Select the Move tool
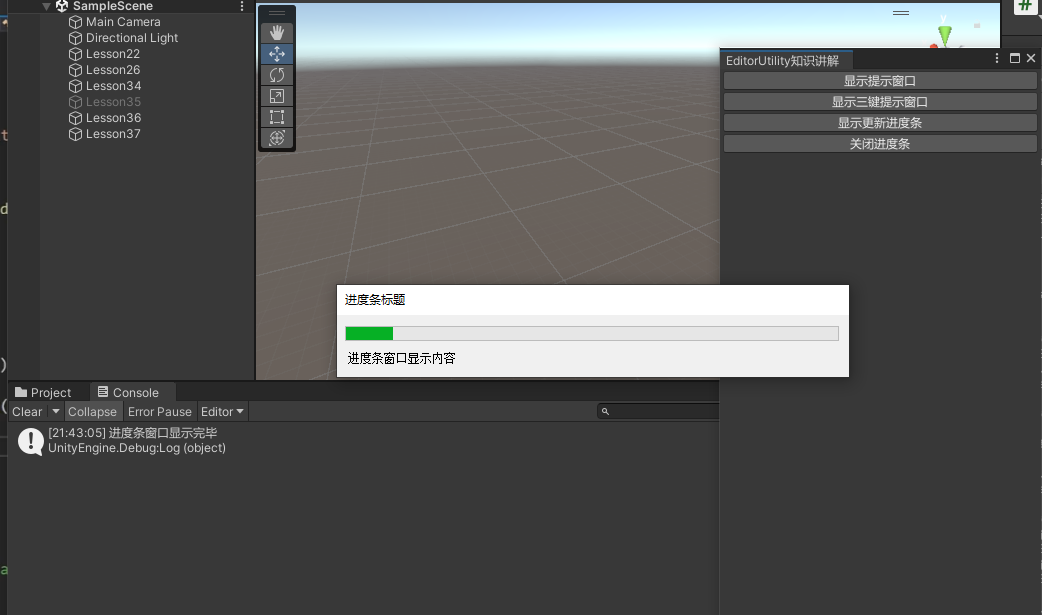Image resolution: width=1042 pixels, height=615 pixels. (277, 54)
